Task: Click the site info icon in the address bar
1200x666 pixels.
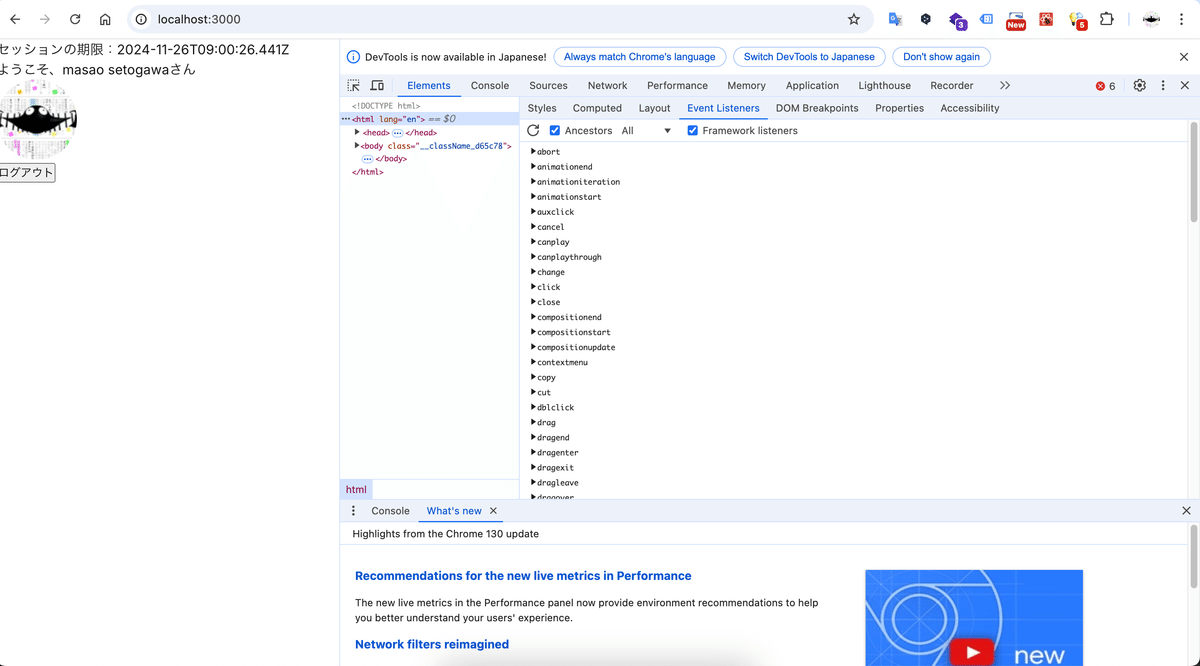Action: point(142,19)
